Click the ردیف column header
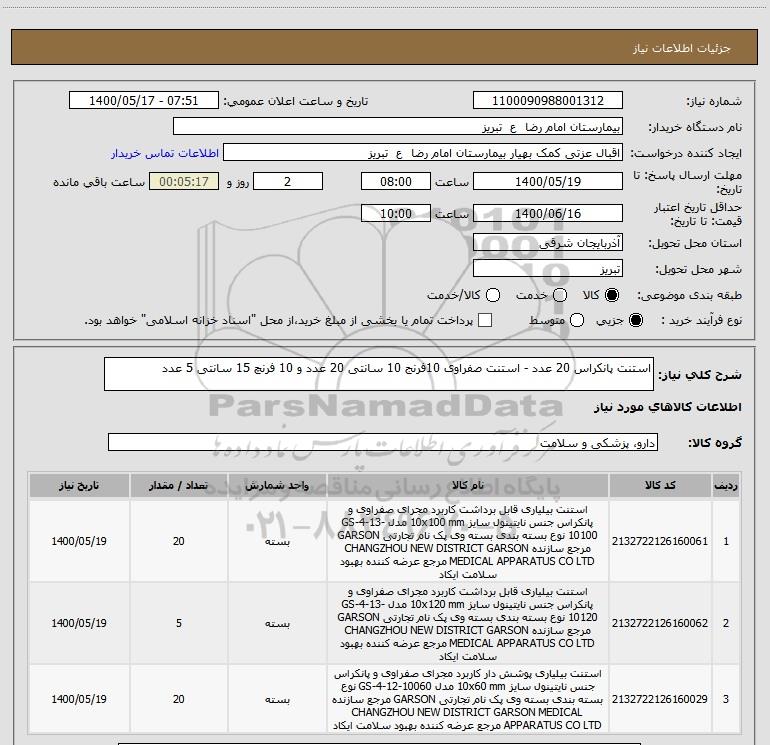This screenshot has width=770, height=745. pos(726,486)
